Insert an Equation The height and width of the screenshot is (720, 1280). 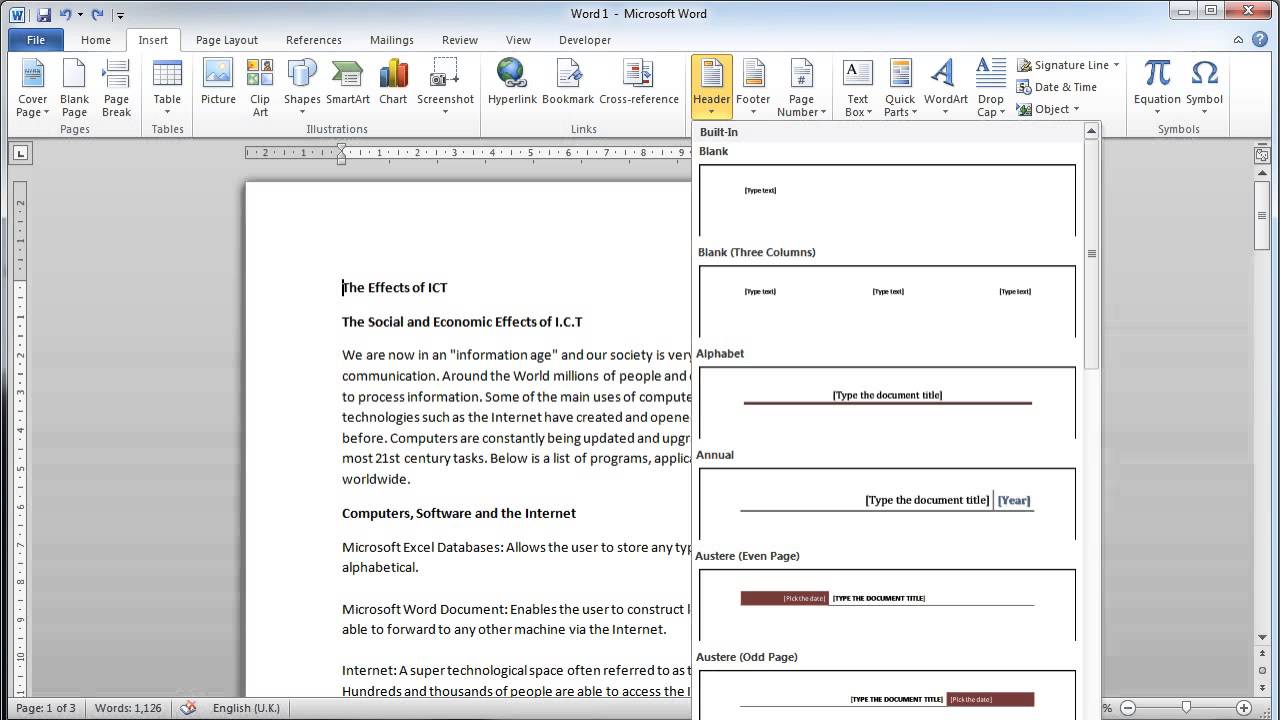click(1157, 88)
